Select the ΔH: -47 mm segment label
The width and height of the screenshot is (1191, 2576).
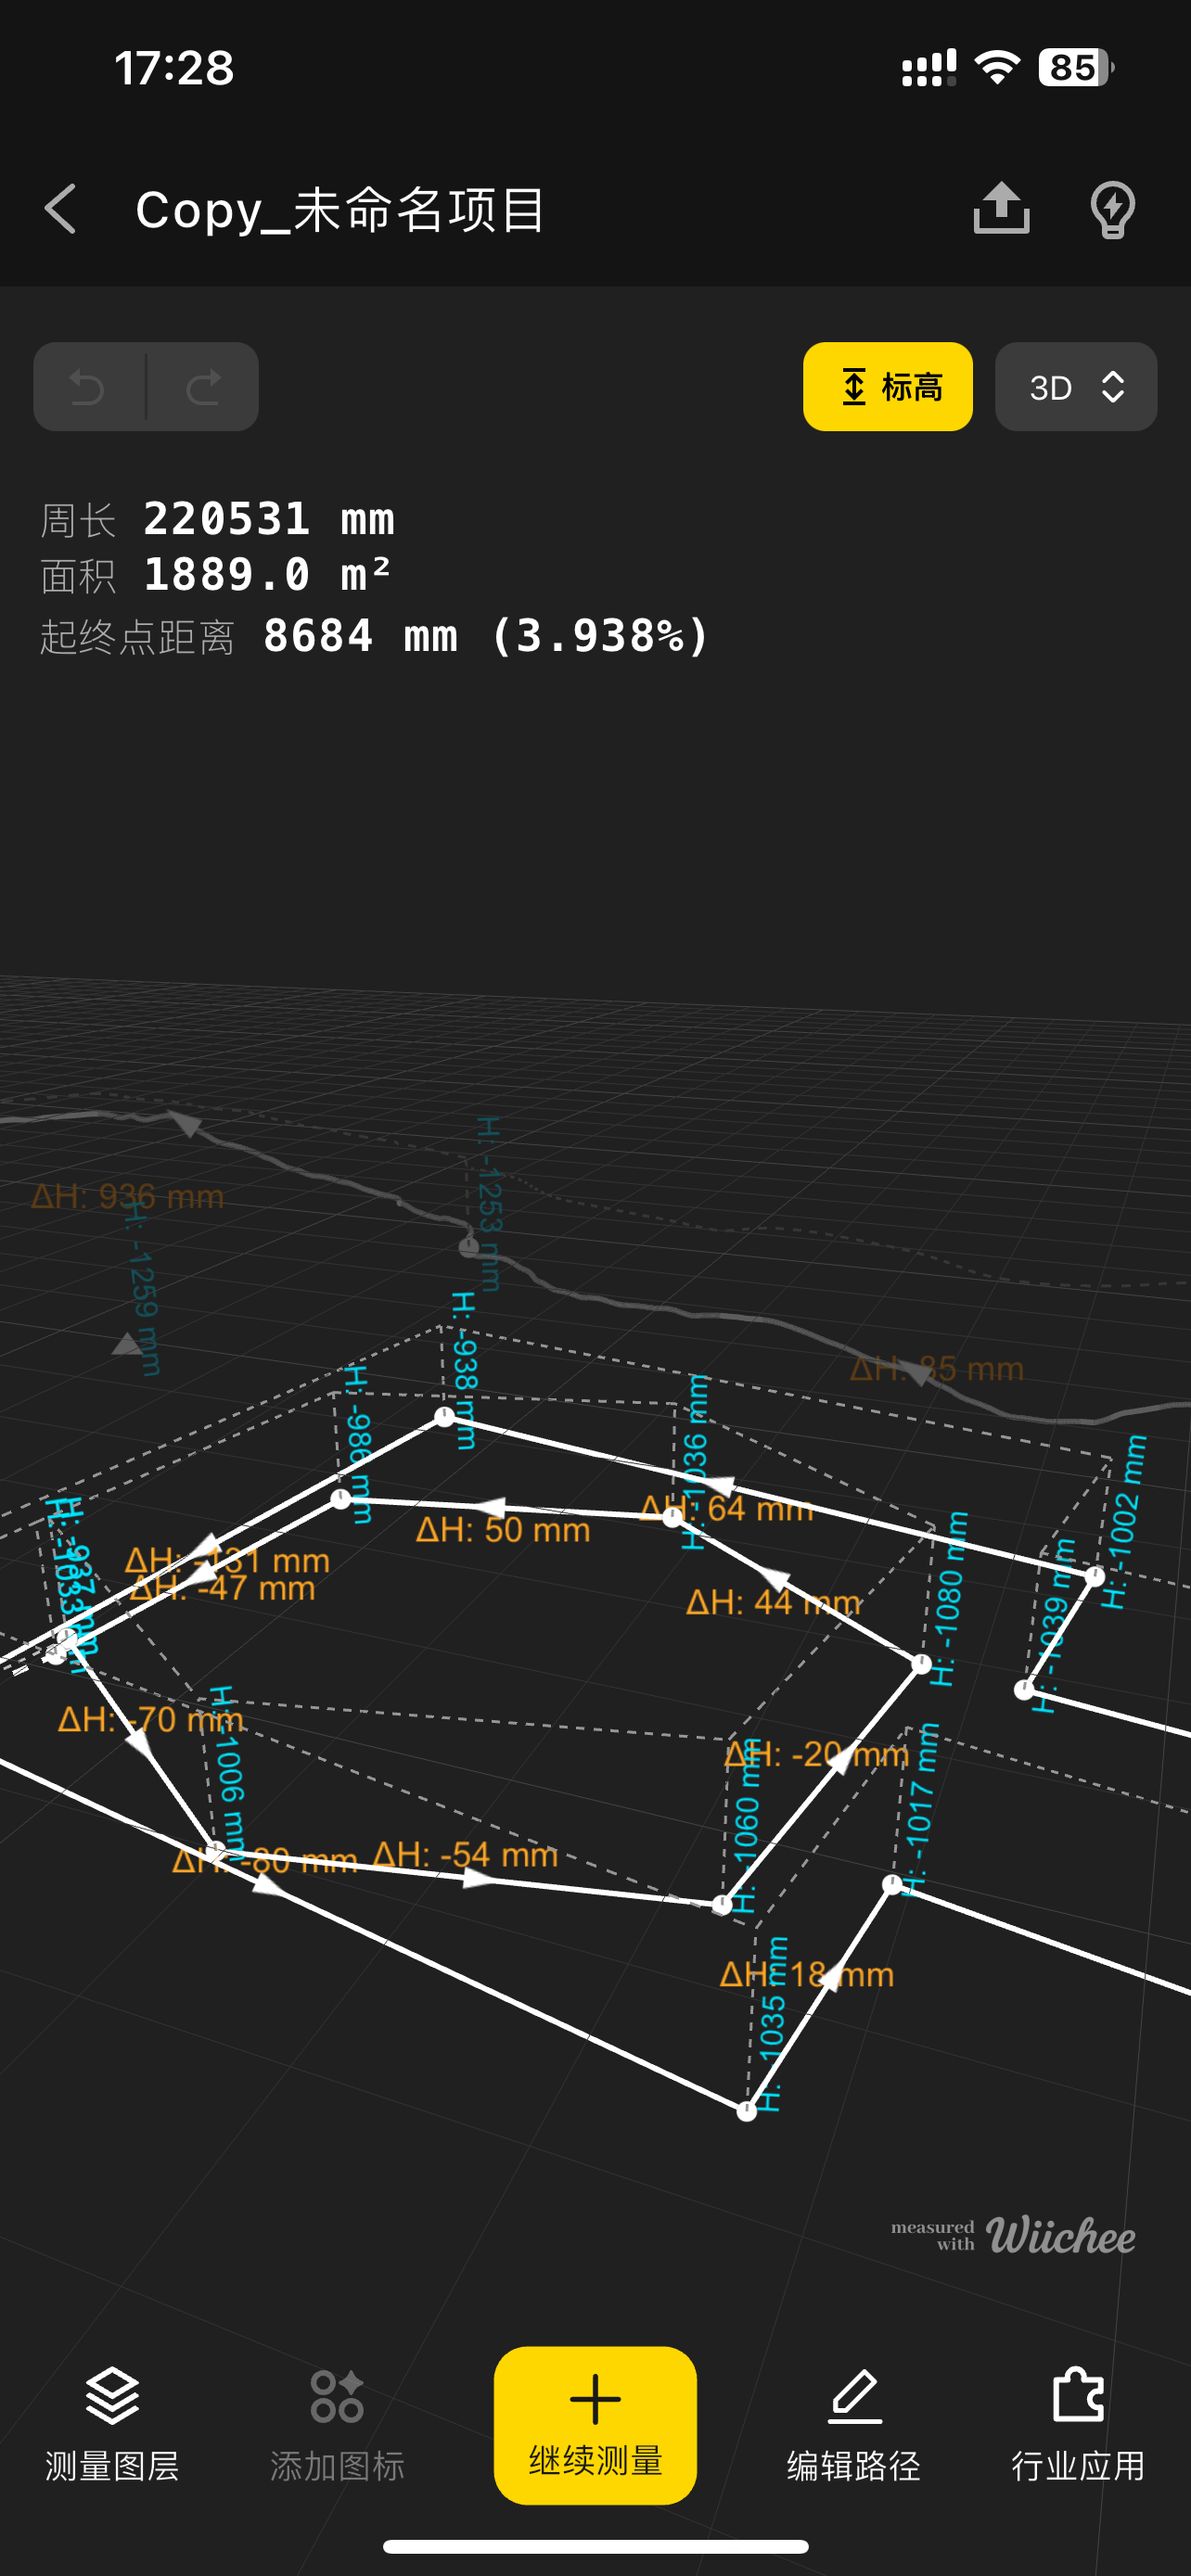222,1588
